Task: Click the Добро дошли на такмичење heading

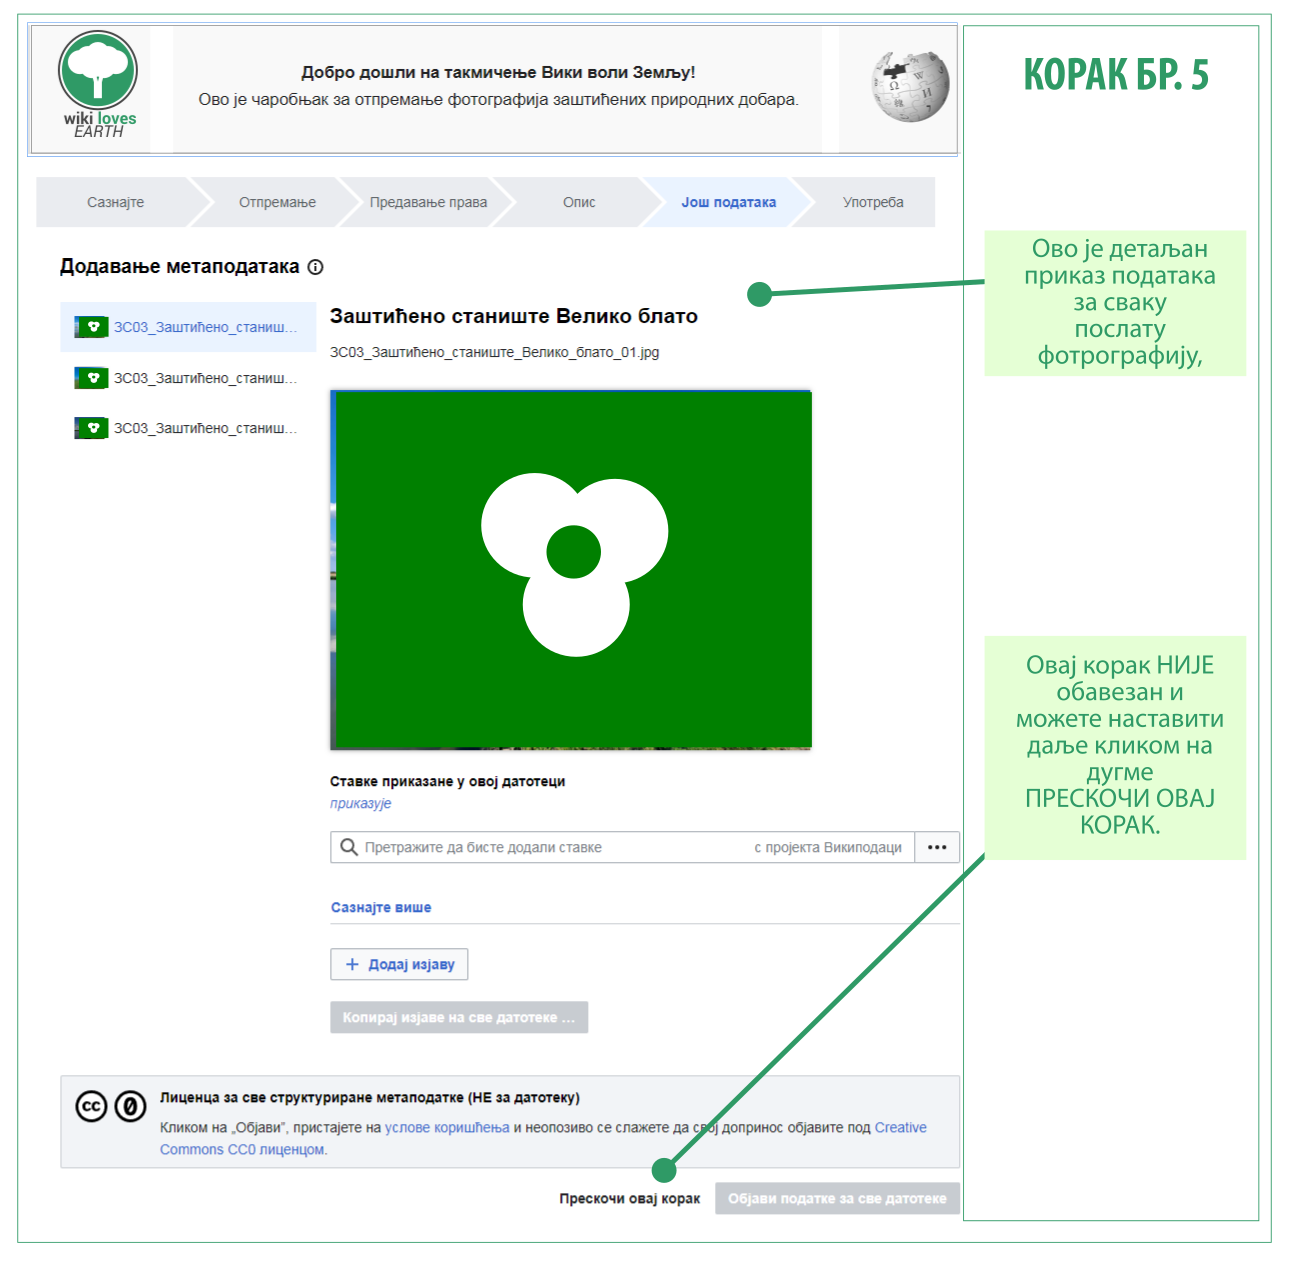Action: [x=498, y=72]
